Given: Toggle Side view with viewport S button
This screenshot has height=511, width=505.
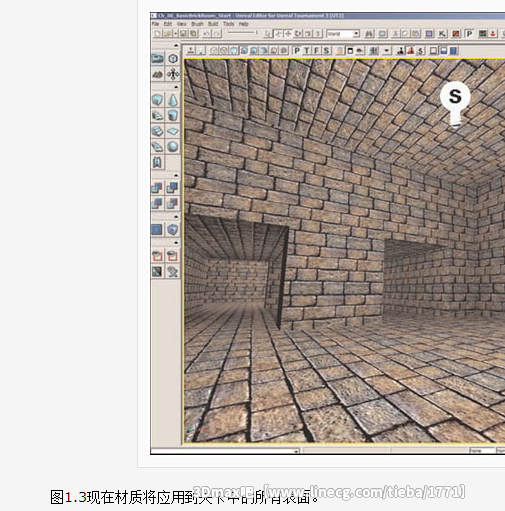Looking at the screenshot, I should (326, 51).
